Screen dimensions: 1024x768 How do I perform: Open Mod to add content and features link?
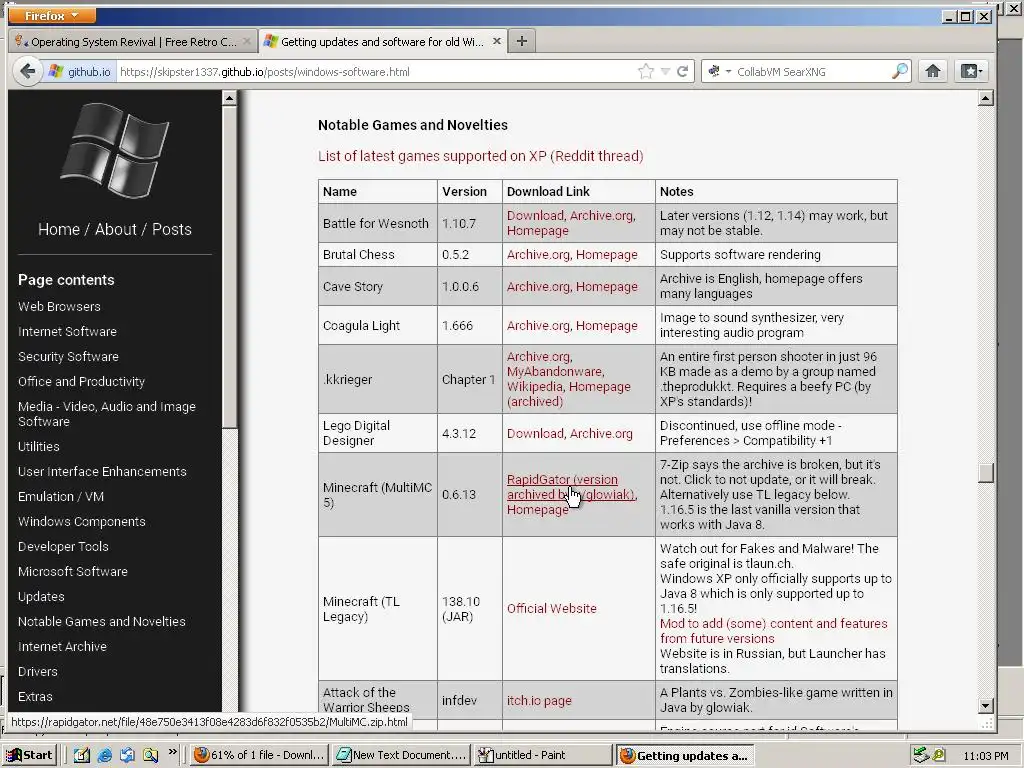tap(773, 631)
